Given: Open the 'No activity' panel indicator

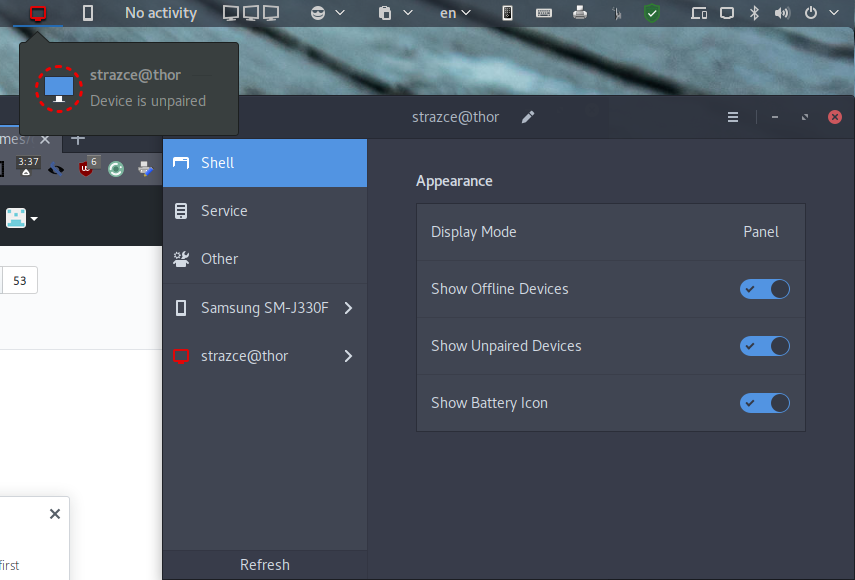Looking at the screenshot, I should click(x=161, y=13).
